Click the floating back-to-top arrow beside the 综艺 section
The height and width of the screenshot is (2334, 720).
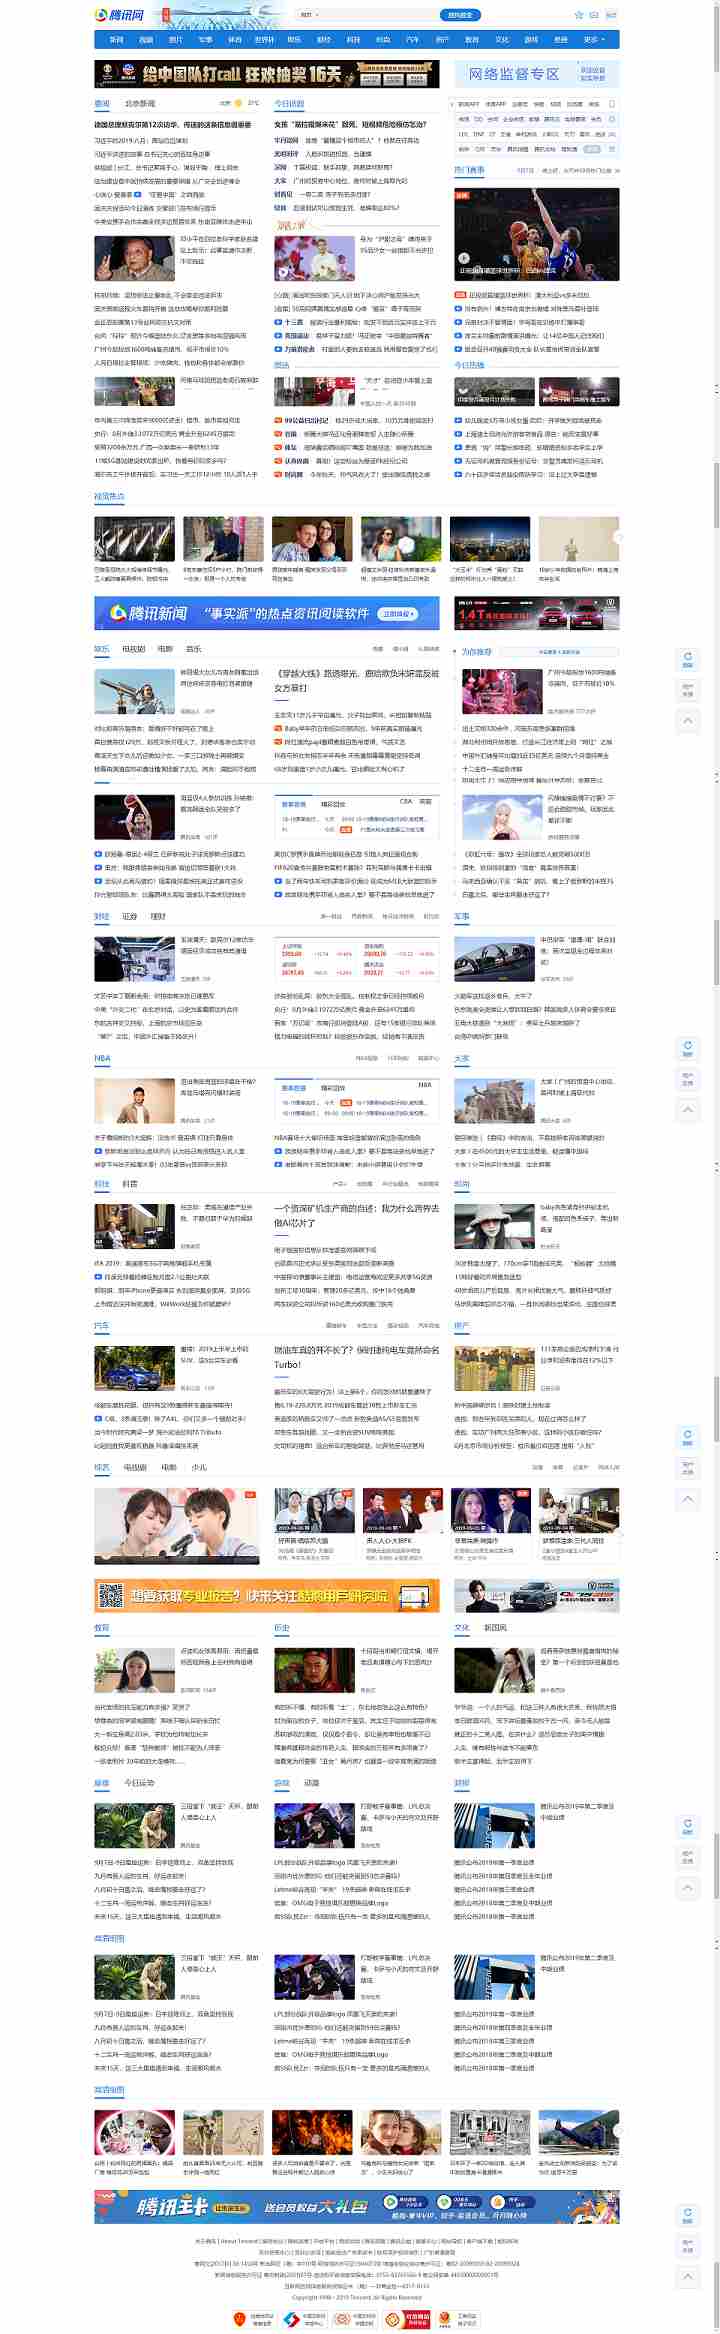tap(688, 1498)
